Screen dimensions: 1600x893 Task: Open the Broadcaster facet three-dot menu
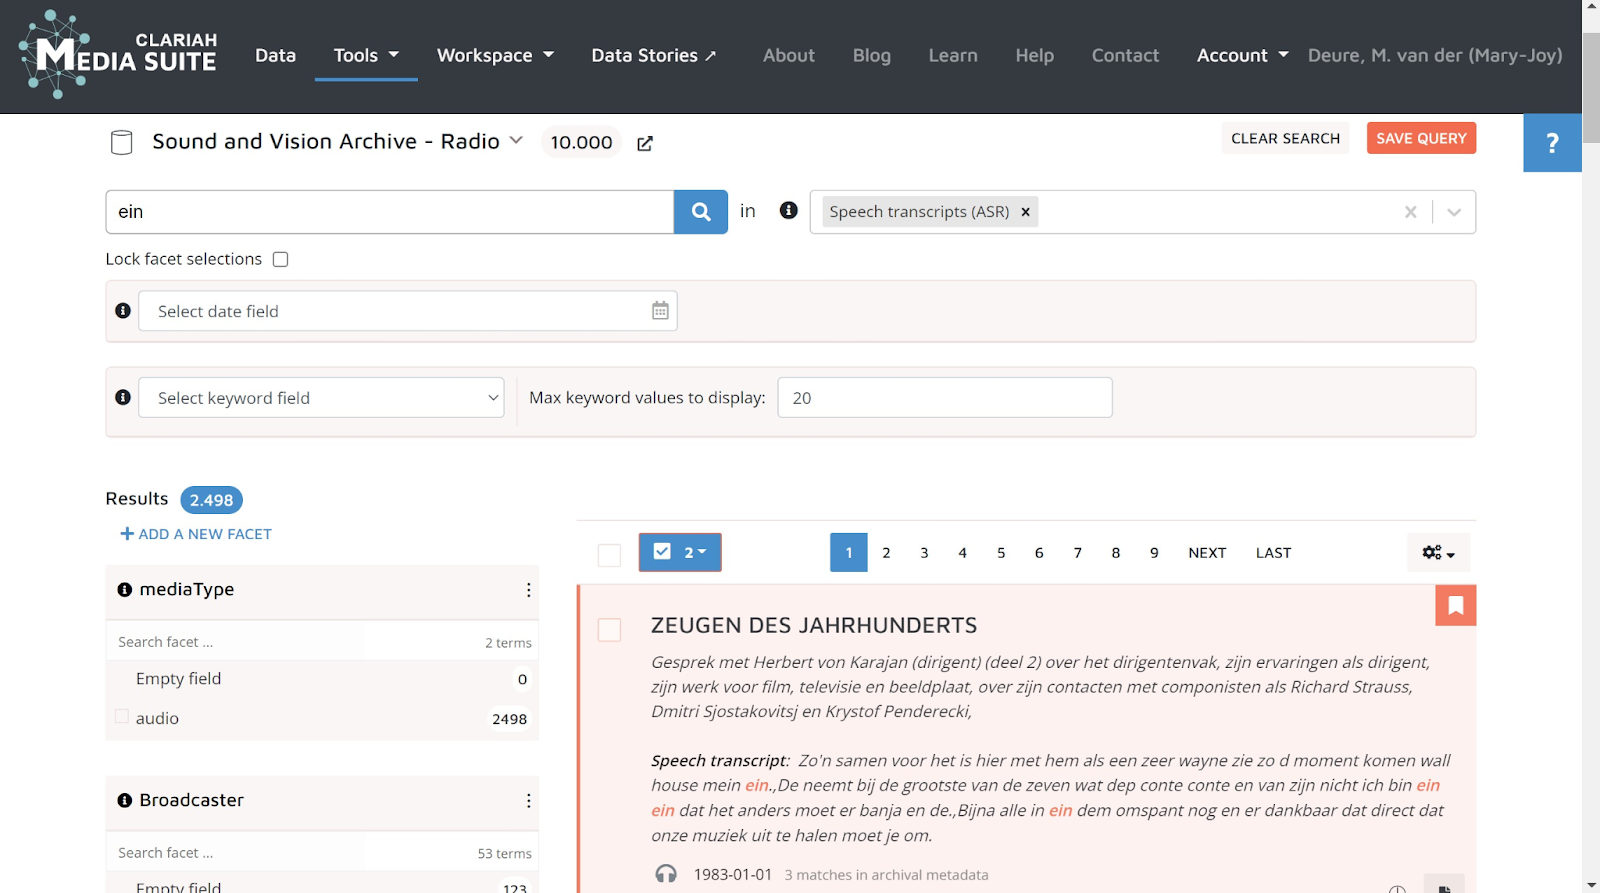[528, 800]
